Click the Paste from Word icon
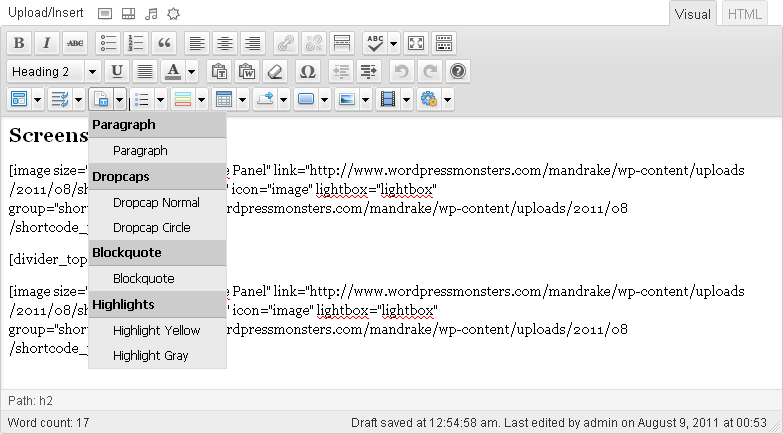783x434 pixels. coord(247,71)
